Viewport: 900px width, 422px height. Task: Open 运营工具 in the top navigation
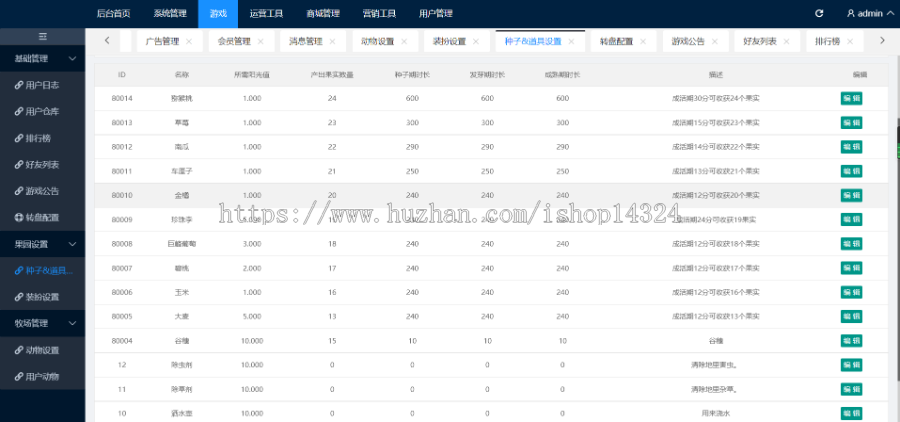tap(266, 13)
